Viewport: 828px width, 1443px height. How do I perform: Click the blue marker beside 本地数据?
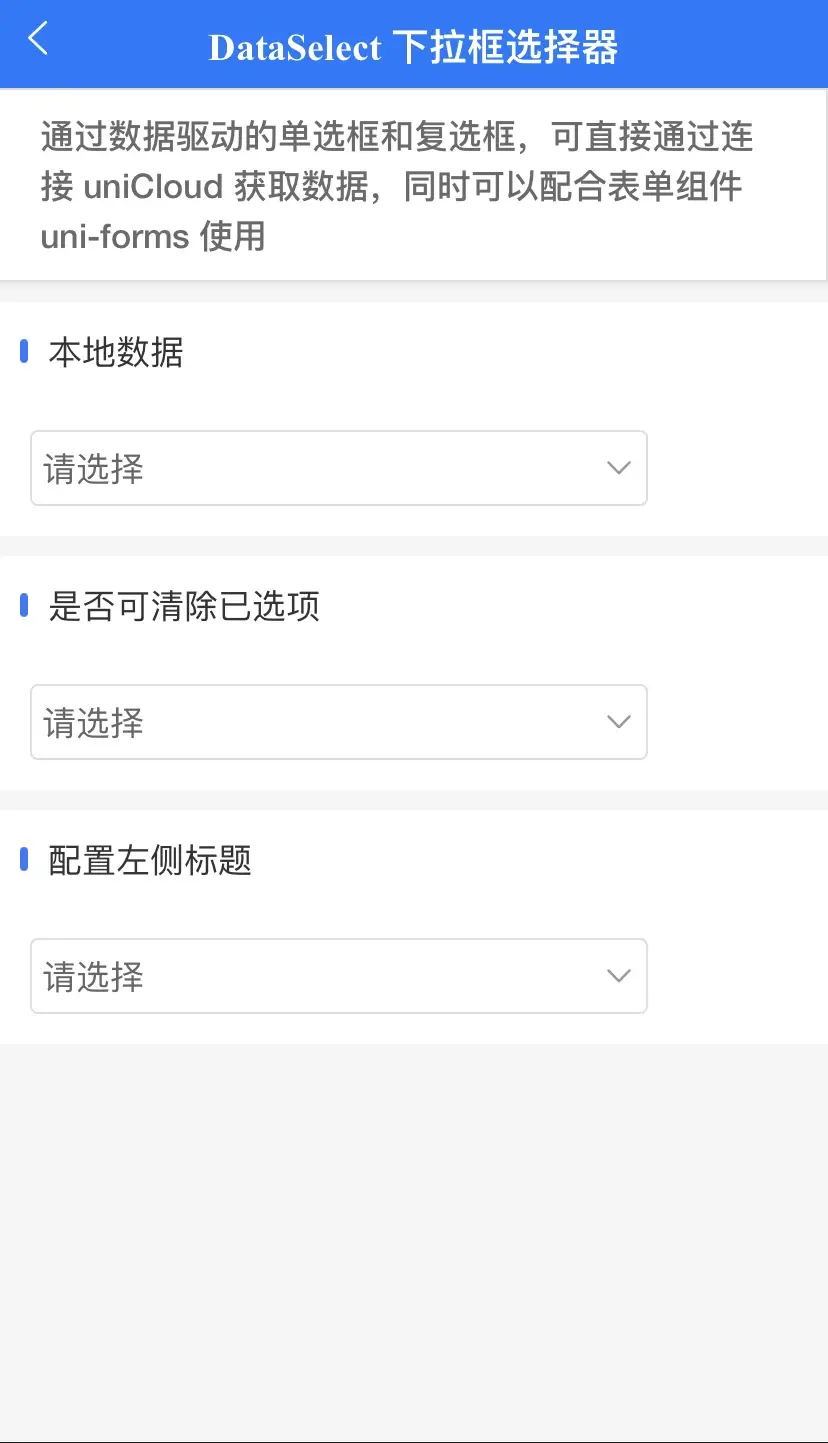24,352
